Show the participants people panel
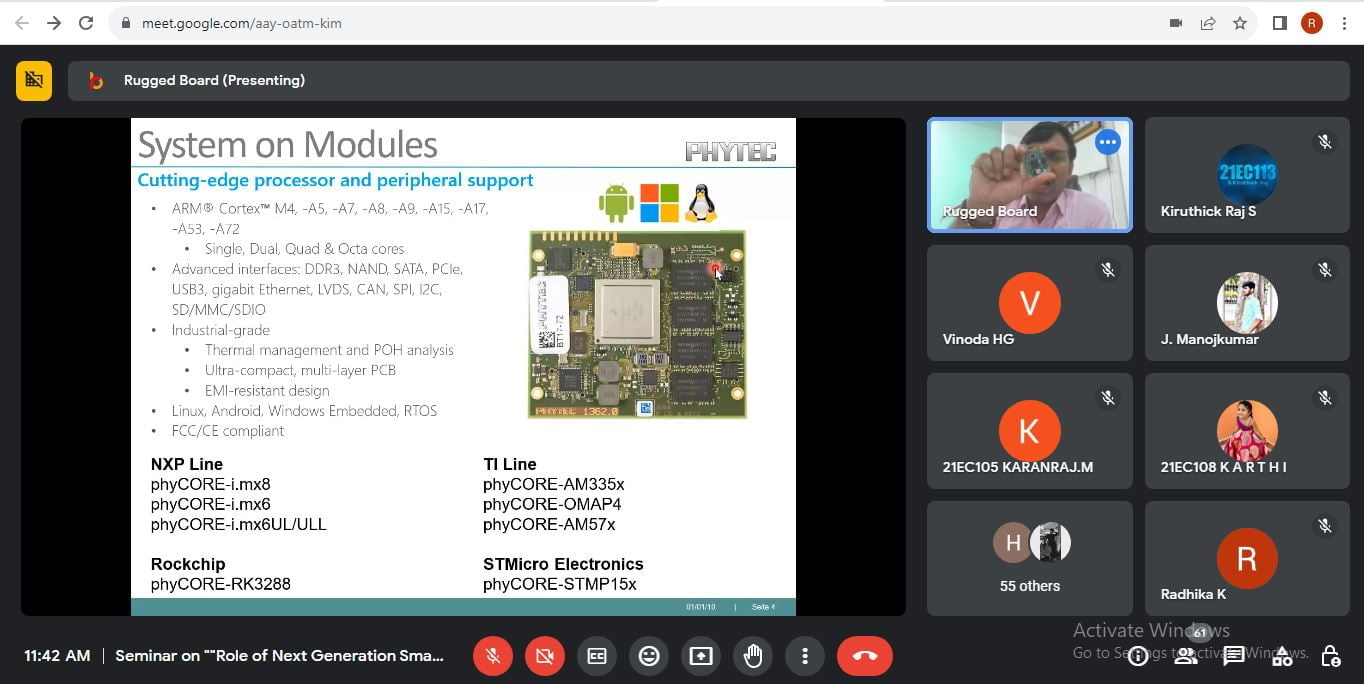The width and height of the screenshot is (1364, 684). [1186, 656]
